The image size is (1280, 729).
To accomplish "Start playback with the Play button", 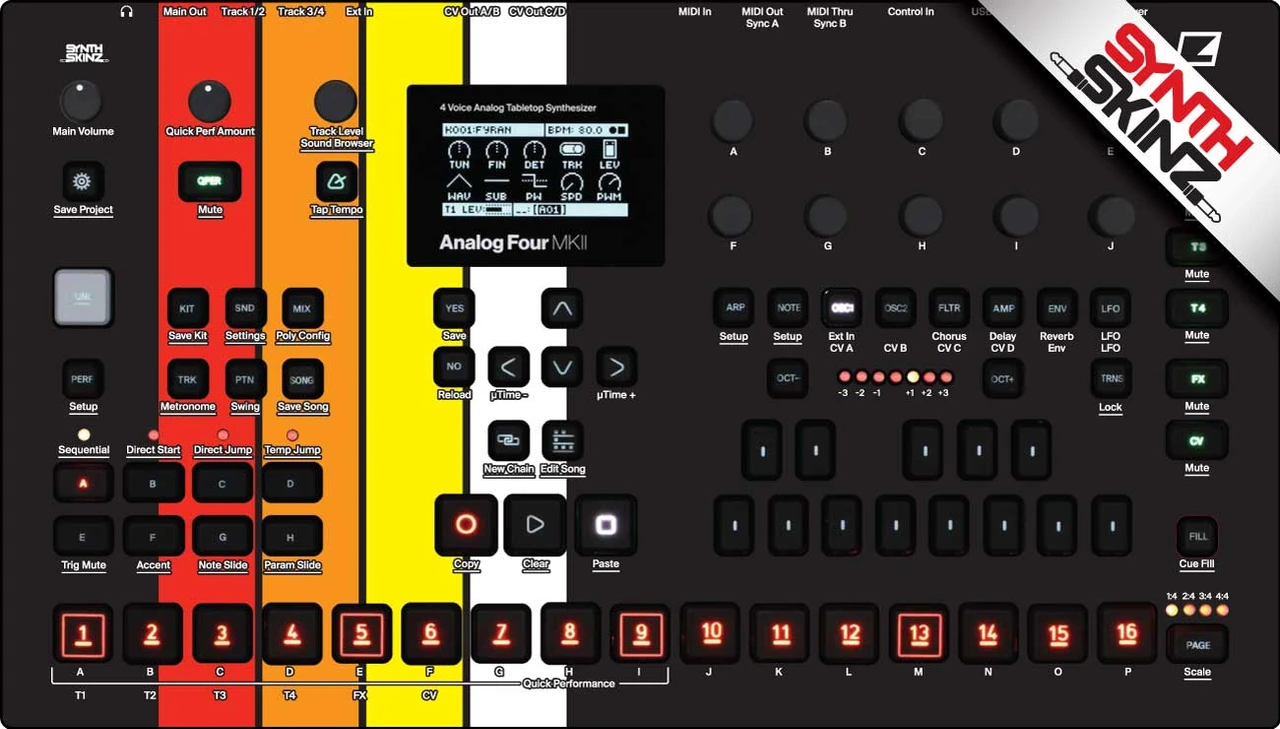I will pyautogui.click(x=535, y=525).
